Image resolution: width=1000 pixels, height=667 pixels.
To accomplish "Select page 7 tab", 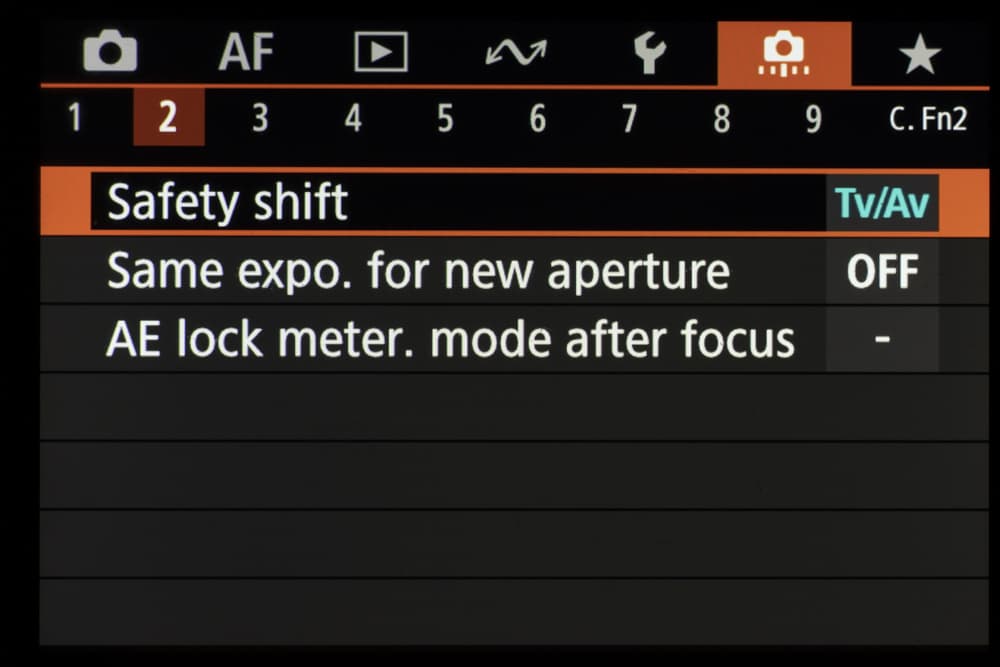I will (x=629, y=119).
